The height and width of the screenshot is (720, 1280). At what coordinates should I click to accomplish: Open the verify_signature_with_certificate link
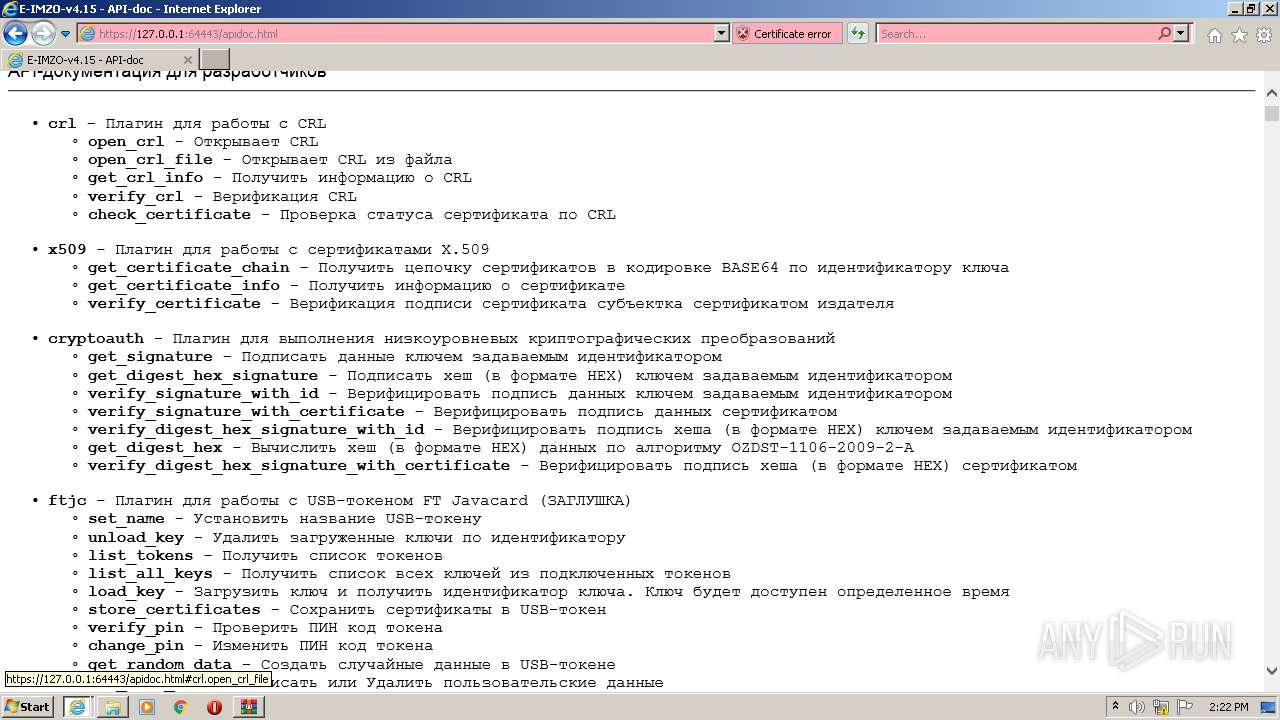pos(246,412)
